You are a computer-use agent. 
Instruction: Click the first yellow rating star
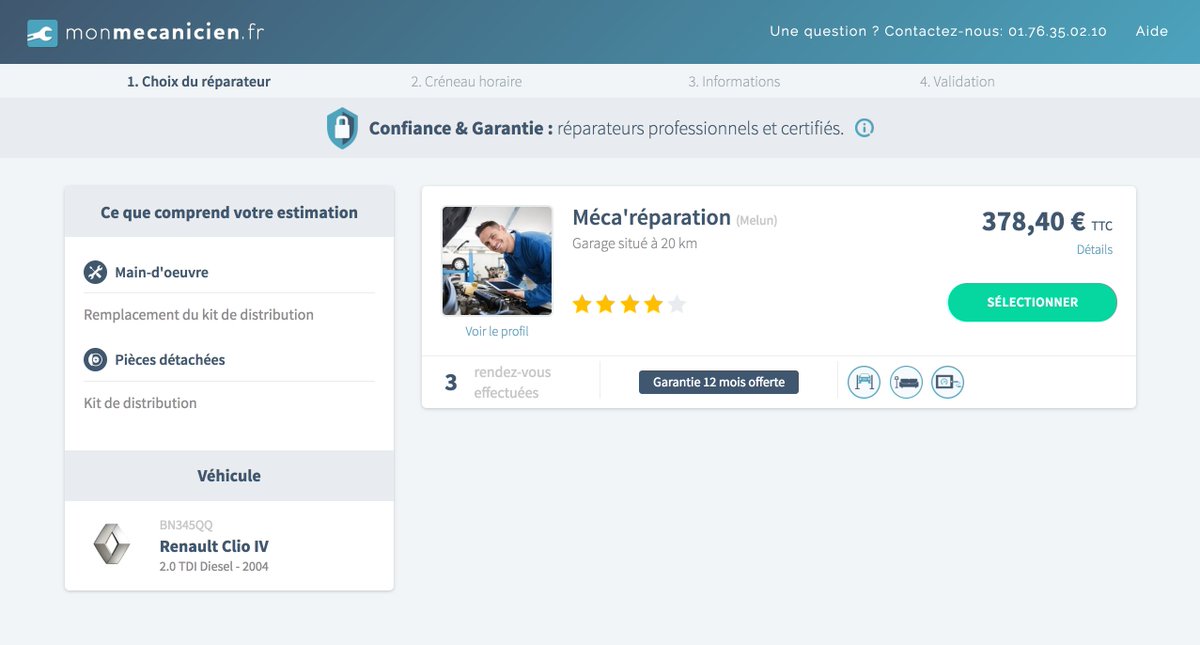[x=582, y=304]
